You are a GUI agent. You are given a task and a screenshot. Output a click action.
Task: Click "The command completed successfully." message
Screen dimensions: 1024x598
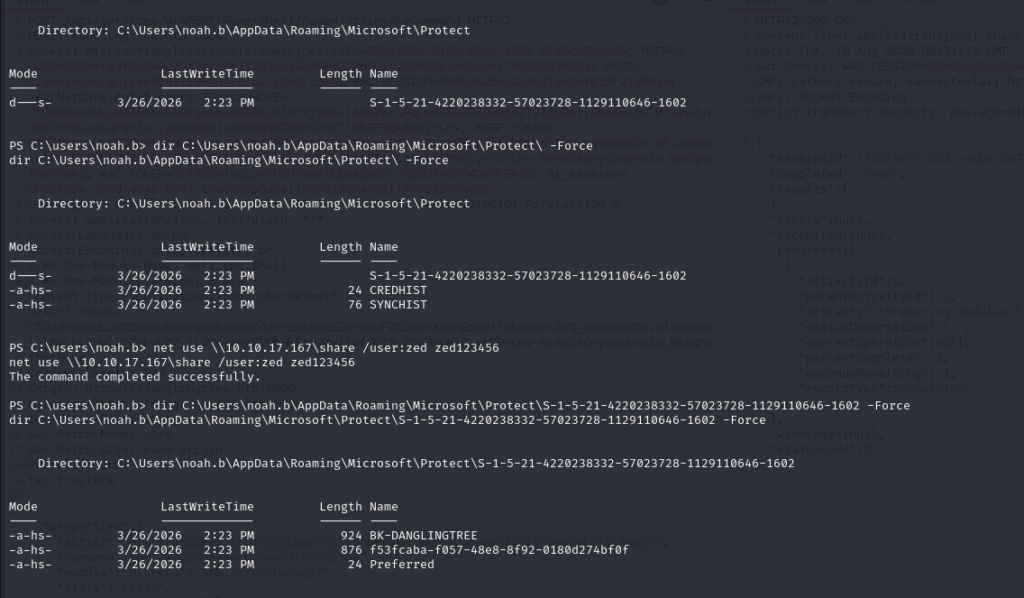pyautogui.click(x=135, y=377)
